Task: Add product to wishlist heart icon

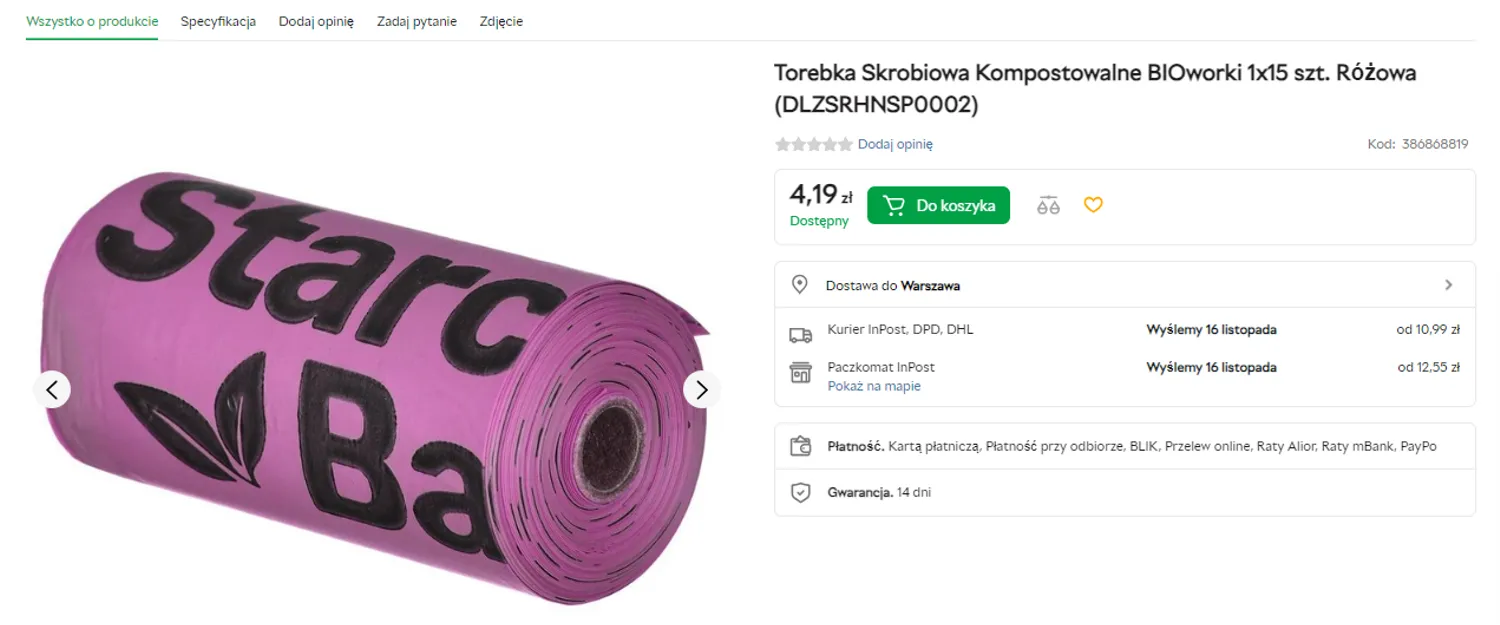Action: (x=1093, y=205)
